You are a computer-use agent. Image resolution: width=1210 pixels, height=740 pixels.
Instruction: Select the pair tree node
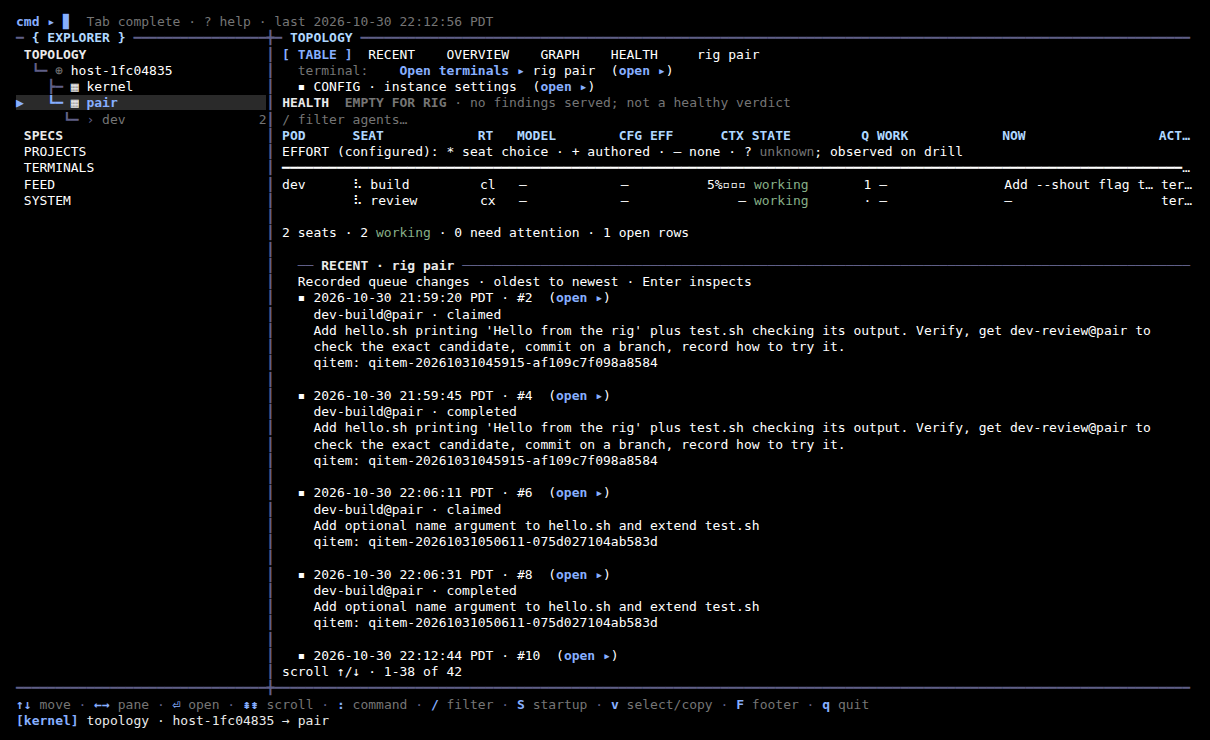pyautogui.click(x=101, y=103)
